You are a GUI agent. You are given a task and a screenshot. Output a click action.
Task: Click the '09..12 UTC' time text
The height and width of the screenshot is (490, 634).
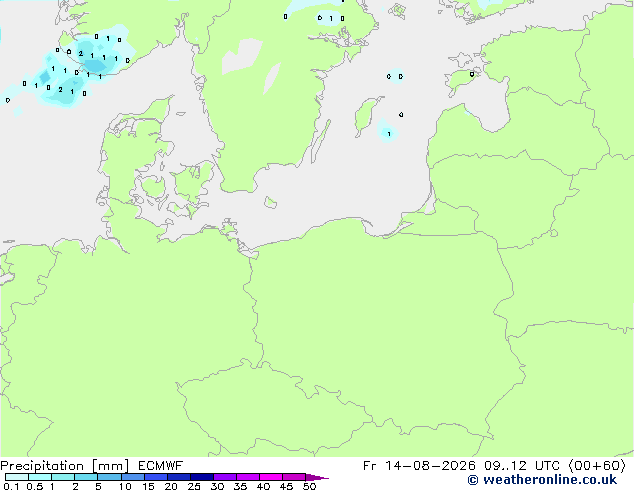[x=521, y=466]
